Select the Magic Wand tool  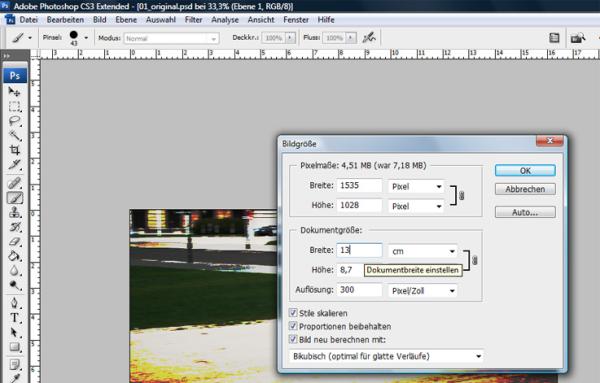(x=15, y=135)
